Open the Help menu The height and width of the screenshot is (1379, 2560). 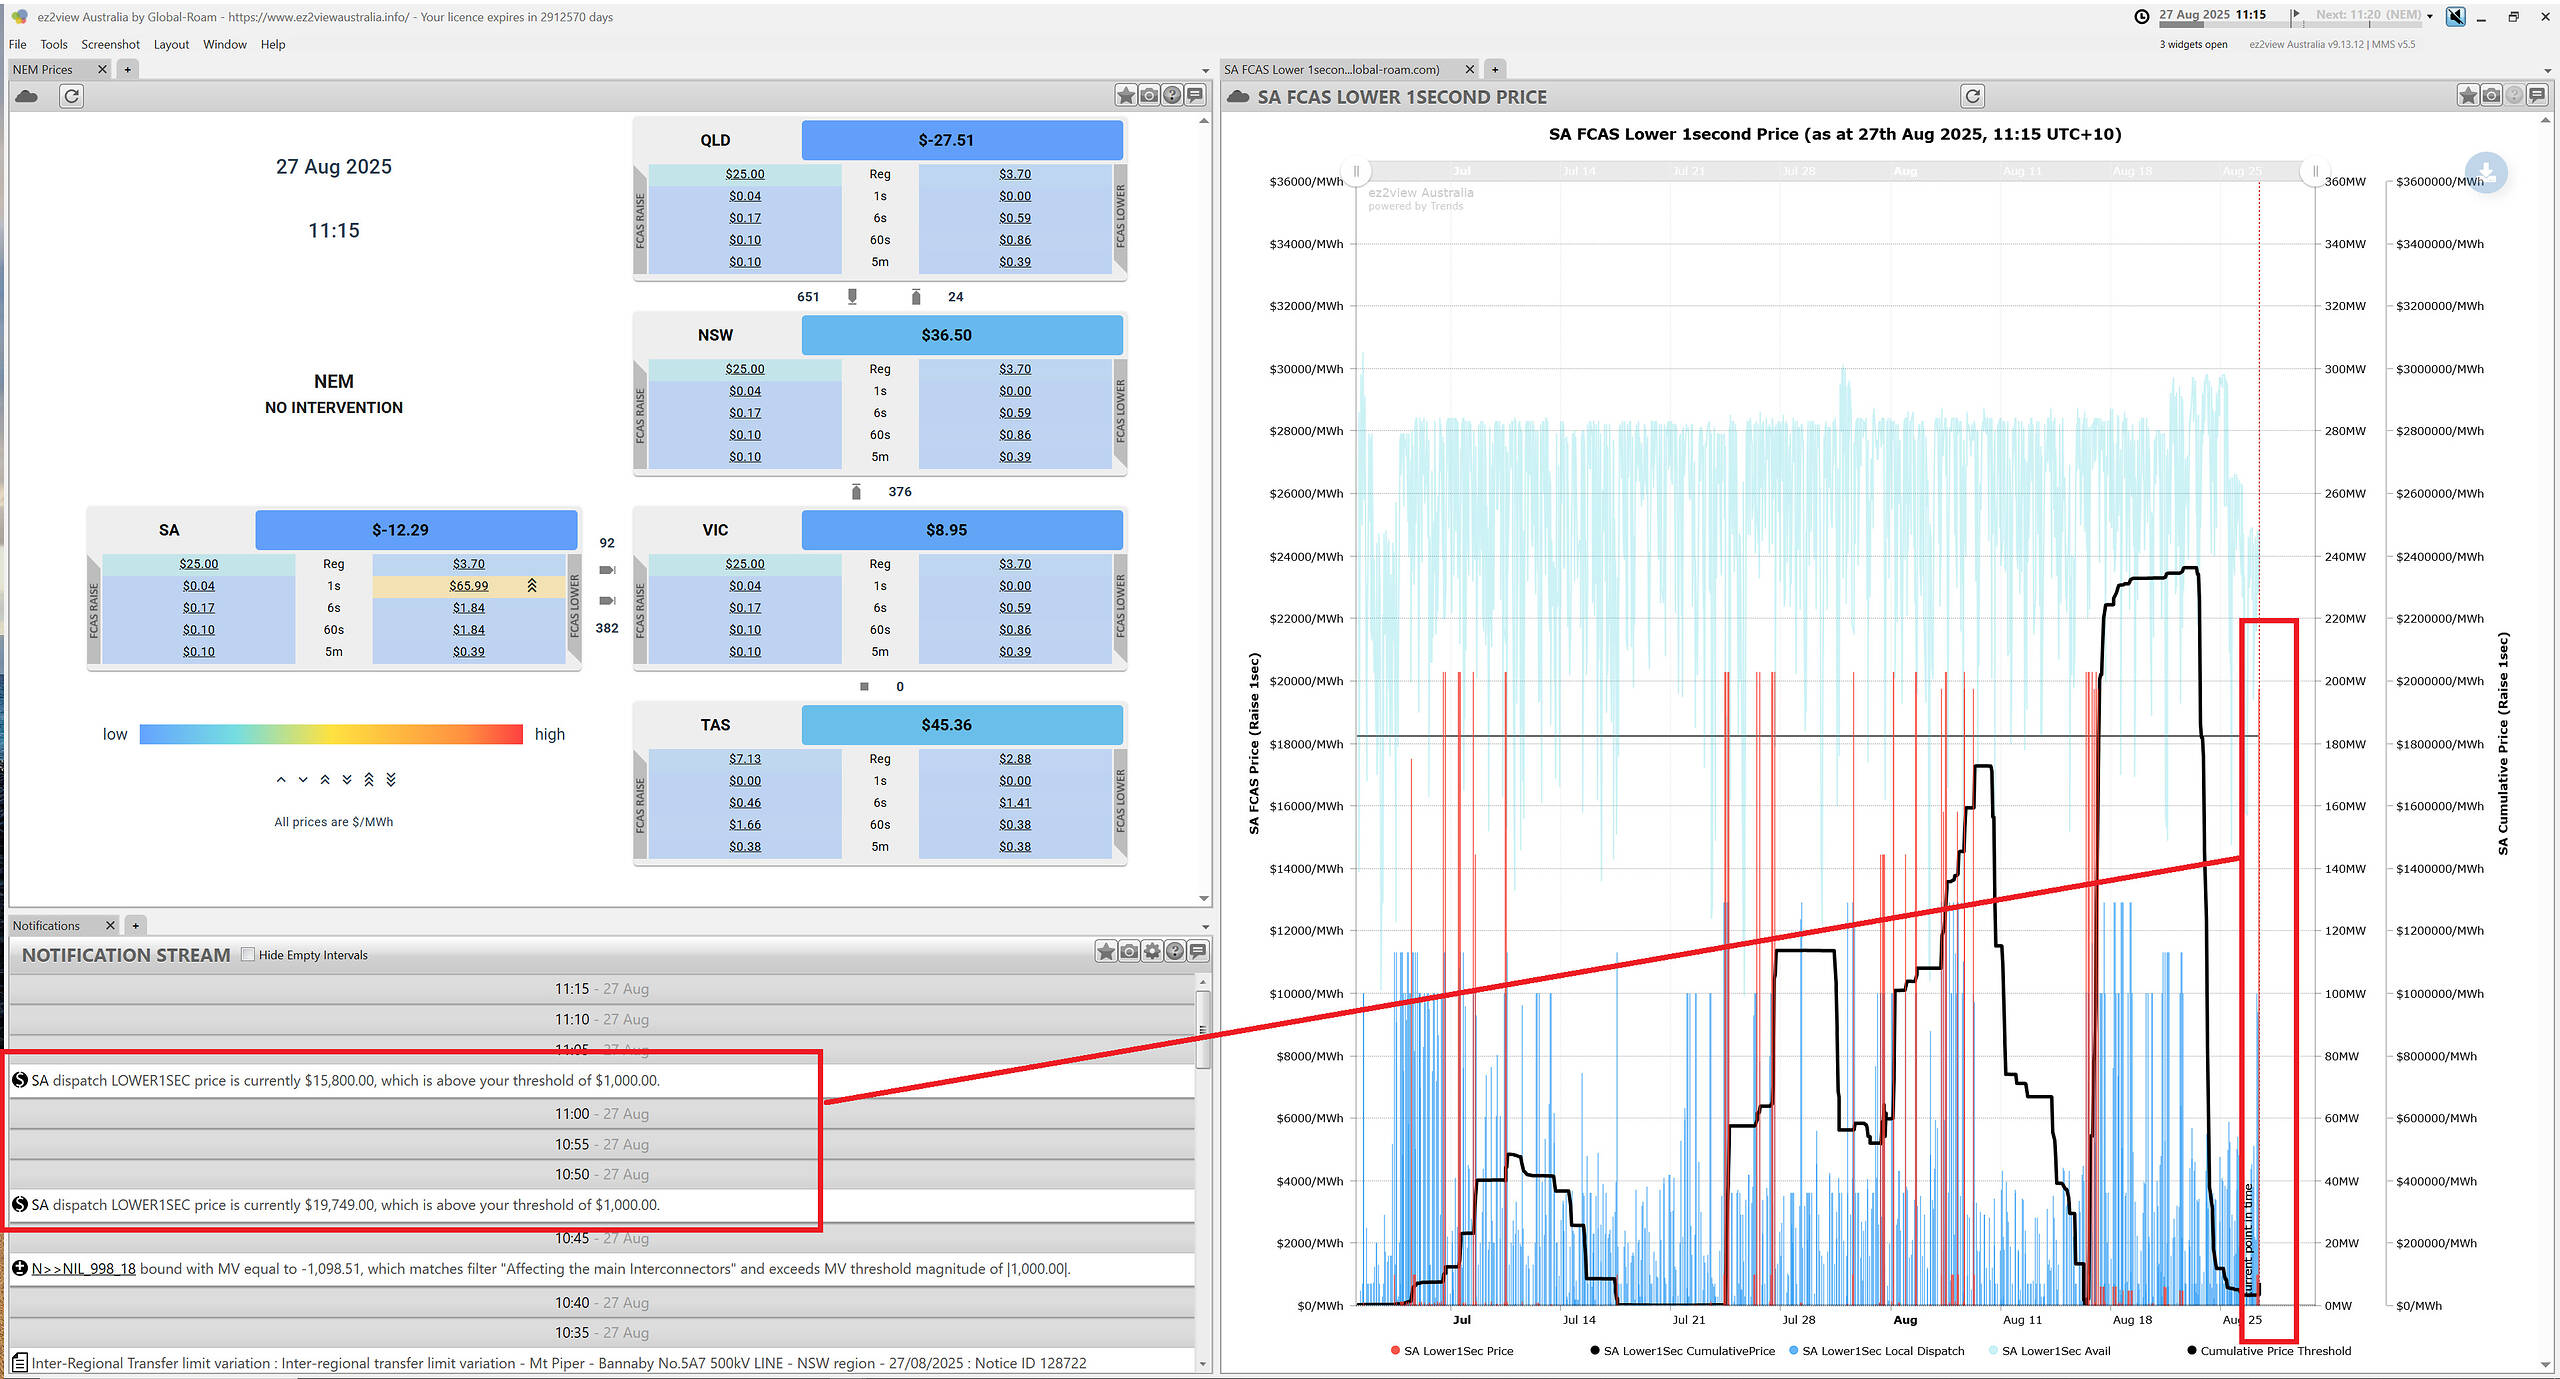click(x=273, y=44)
